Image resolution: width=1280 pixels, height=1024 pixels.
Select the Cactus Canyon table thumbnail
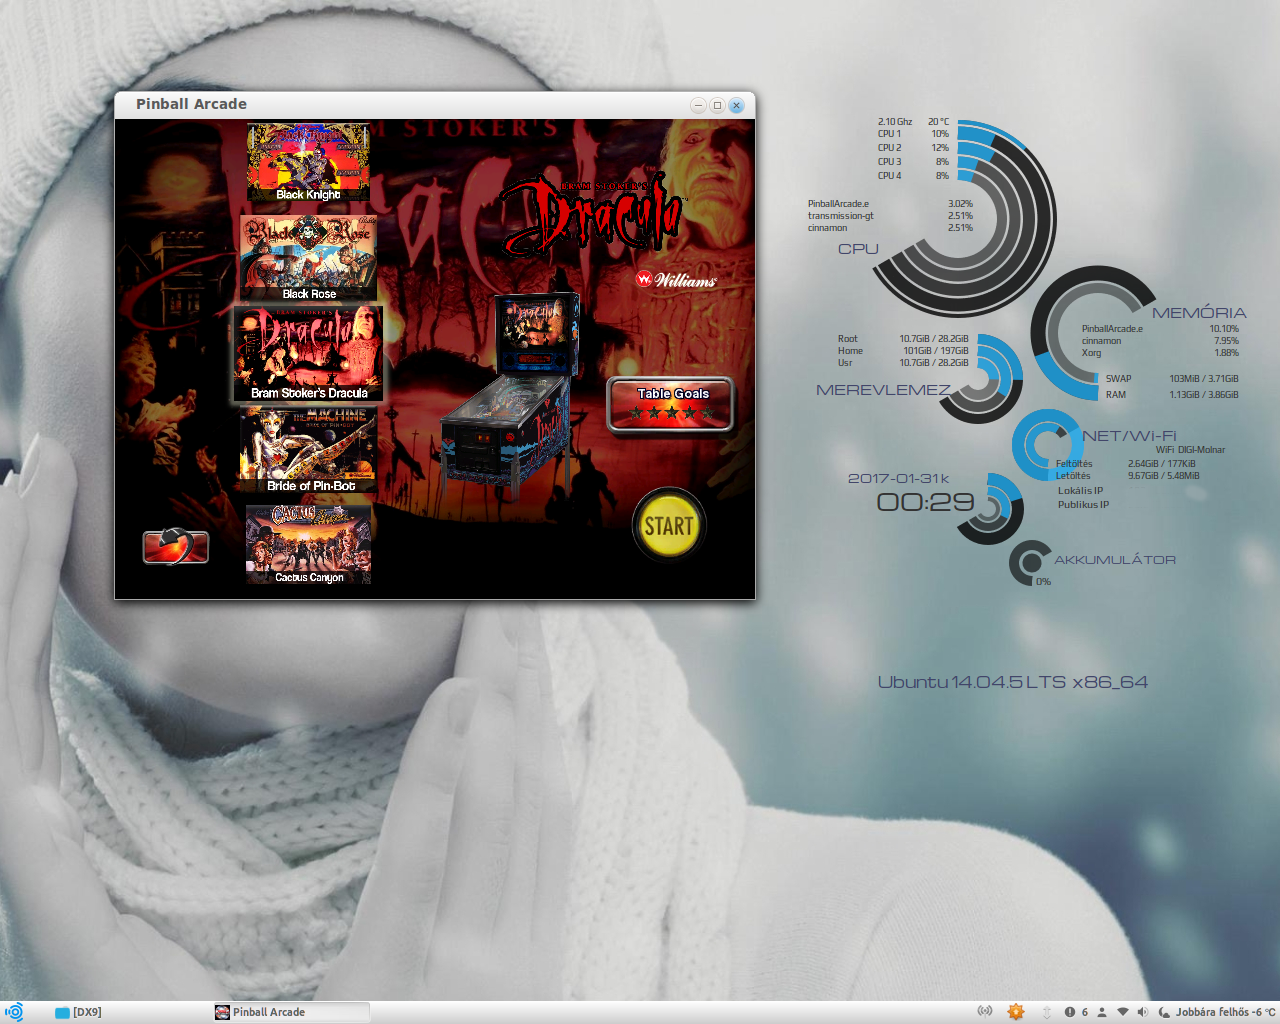pyautogui.click(x=309, y=544)
